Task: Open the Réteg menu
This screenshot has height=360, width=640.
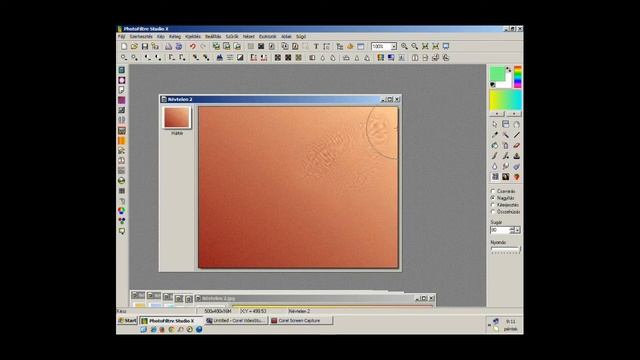Action: coord(175,37)
